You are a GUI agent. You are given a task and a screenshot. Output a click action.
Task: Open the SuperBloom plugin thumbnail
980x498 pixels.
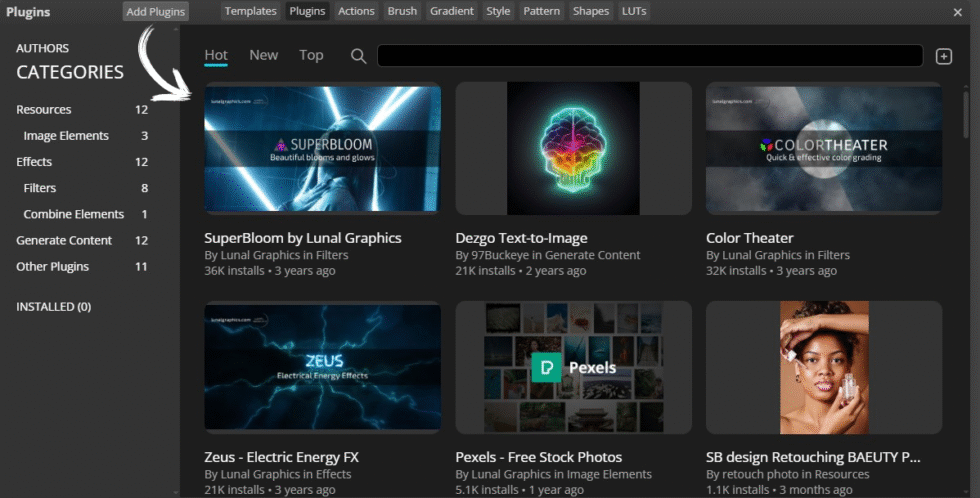coord(322,148)
